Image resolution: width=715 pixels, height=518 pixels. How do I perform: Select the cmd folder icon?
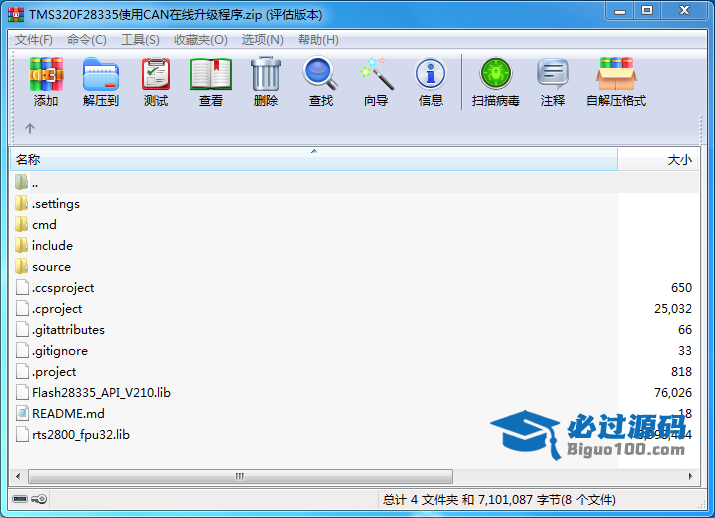(21, 224)
